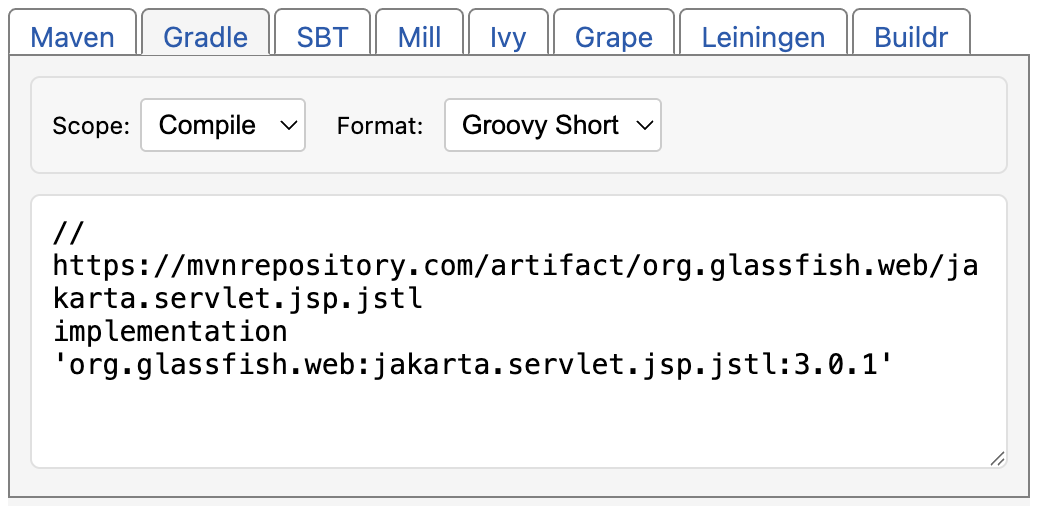Click inside the dependency snippet text area
1038x506 pixels.
click(x=519, y=331)
